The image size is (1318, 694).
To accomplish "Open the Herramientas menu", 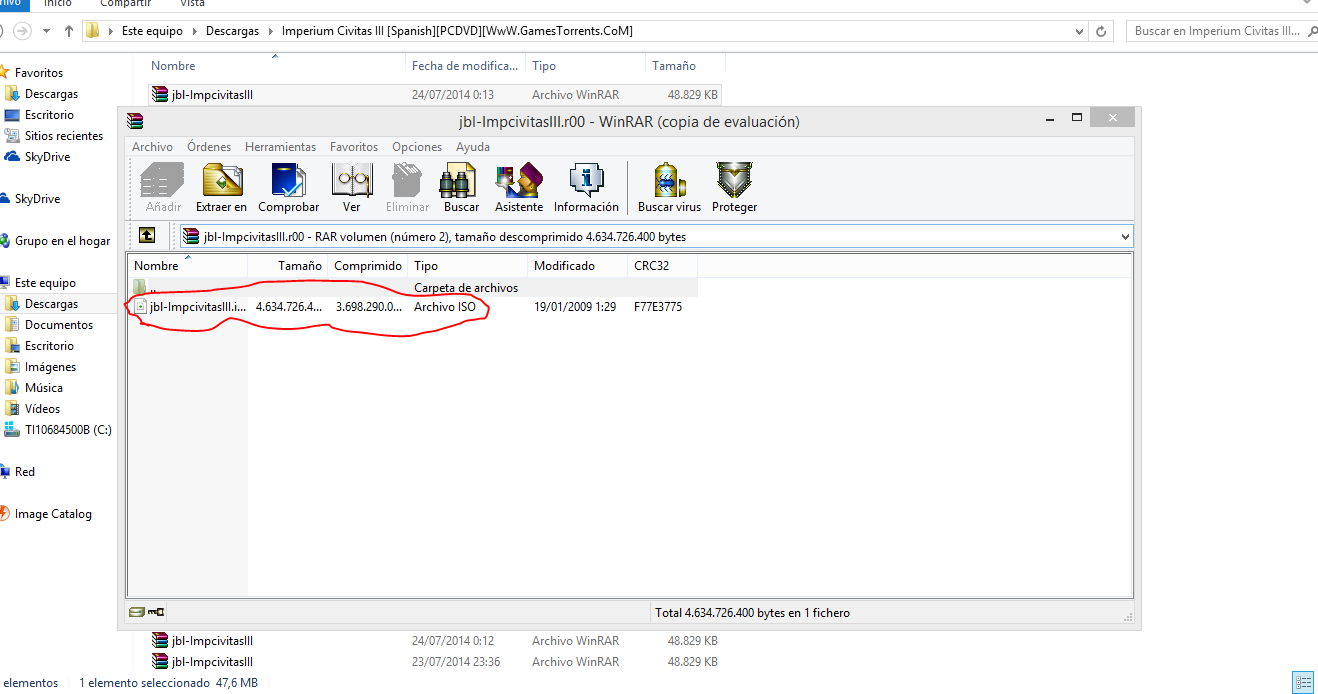I will (280, 146).
